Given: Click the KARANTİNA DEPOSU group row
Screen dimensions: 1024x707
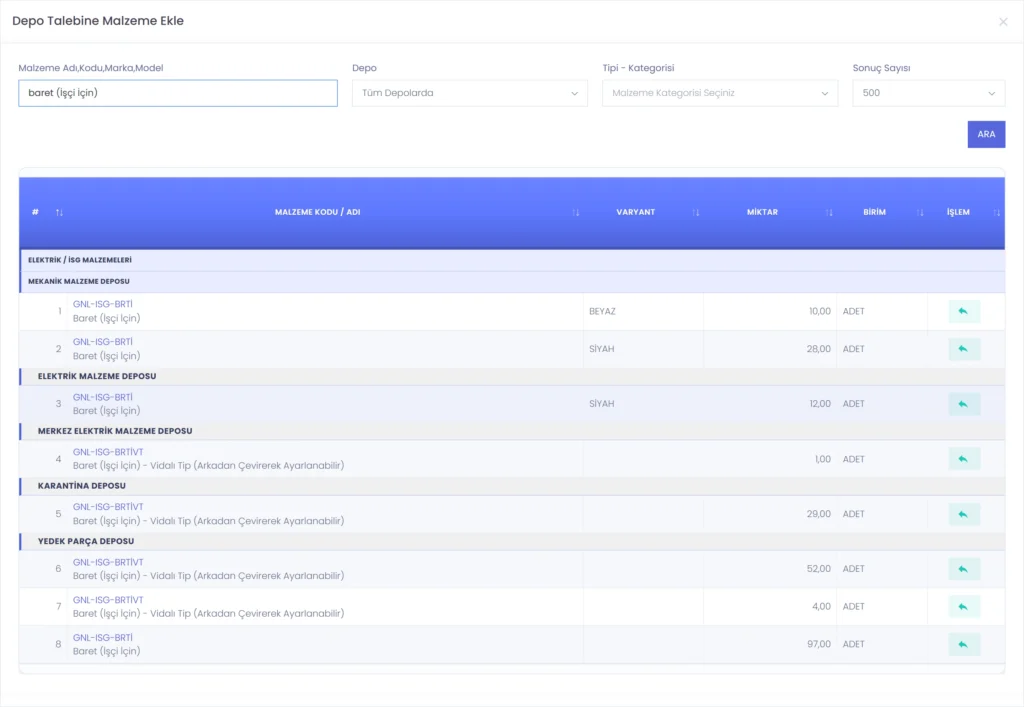Looking at the screenshot, I should pos(512,486).
